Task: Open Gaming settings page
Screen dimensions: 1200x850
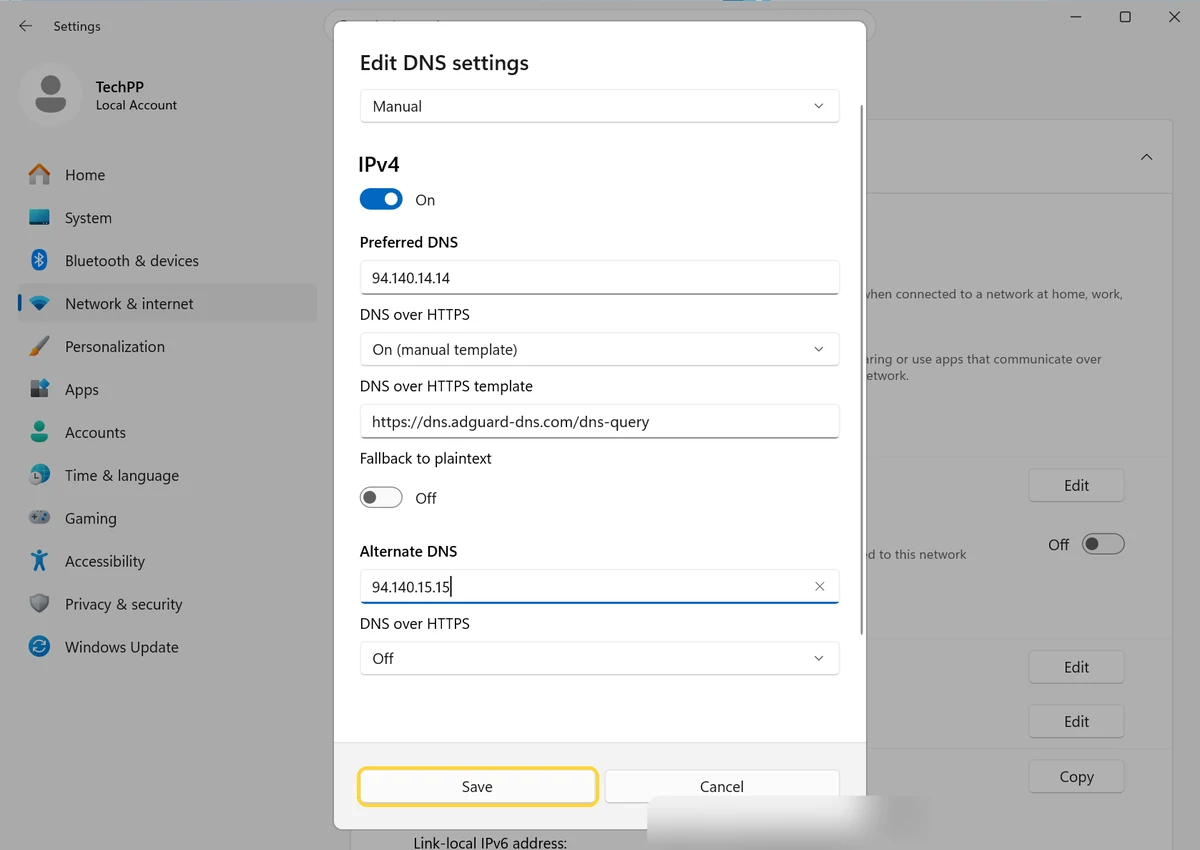Action: (168, 518)
